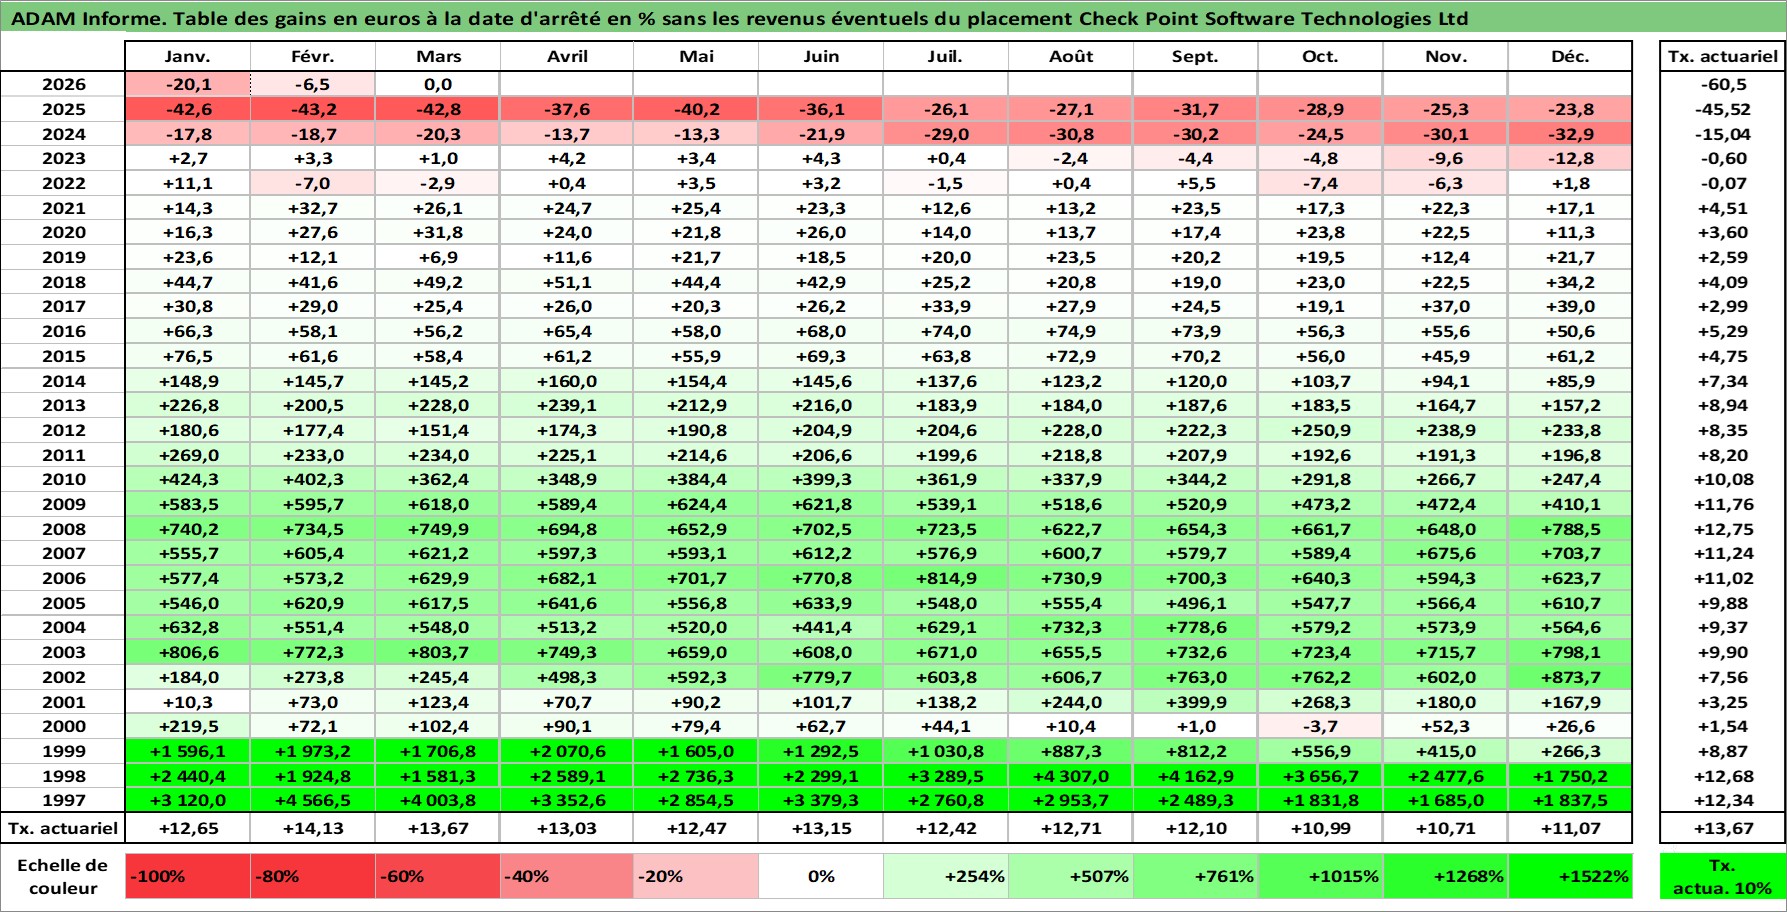The image size is (1787, 912).
Task: Click the +12,68 actuarial rate for 1998
Action: 1722,776
